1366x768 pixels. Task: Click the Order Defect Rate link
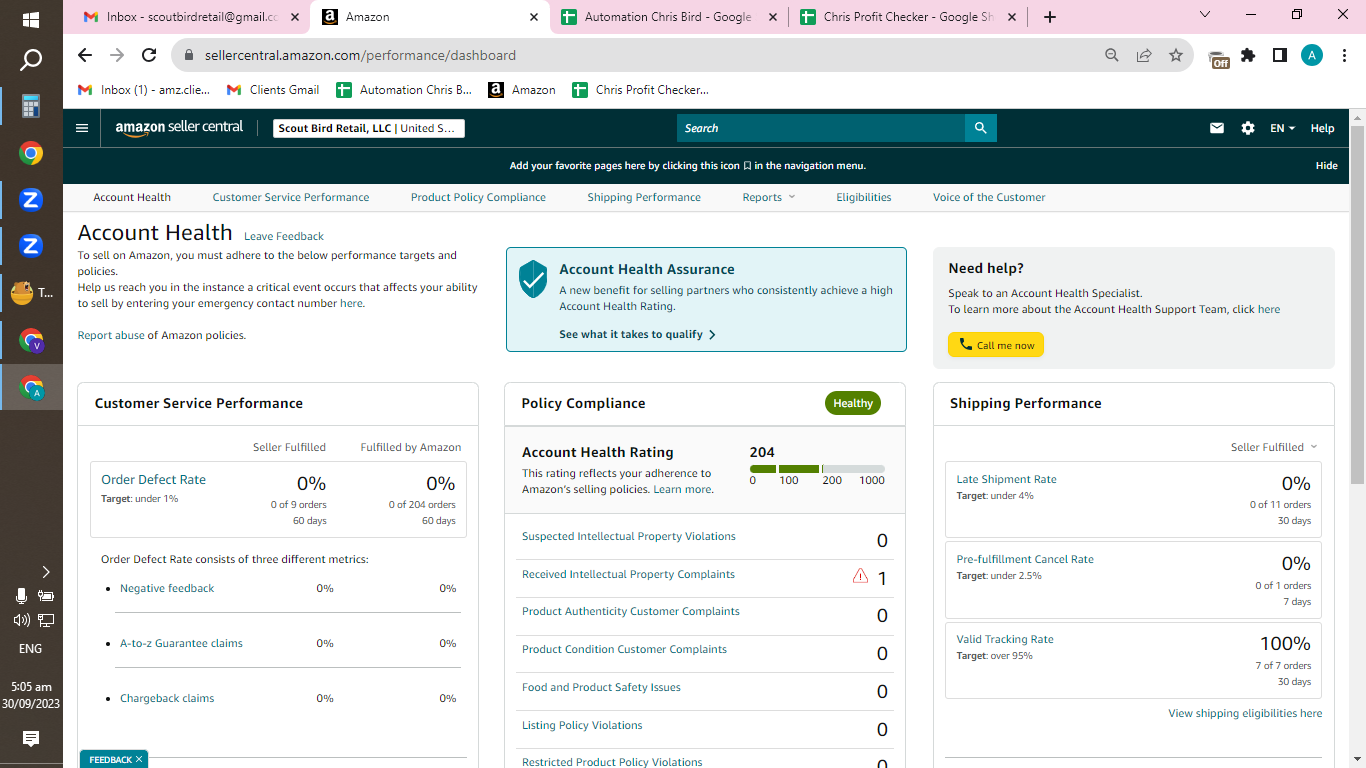coord(153,479)
